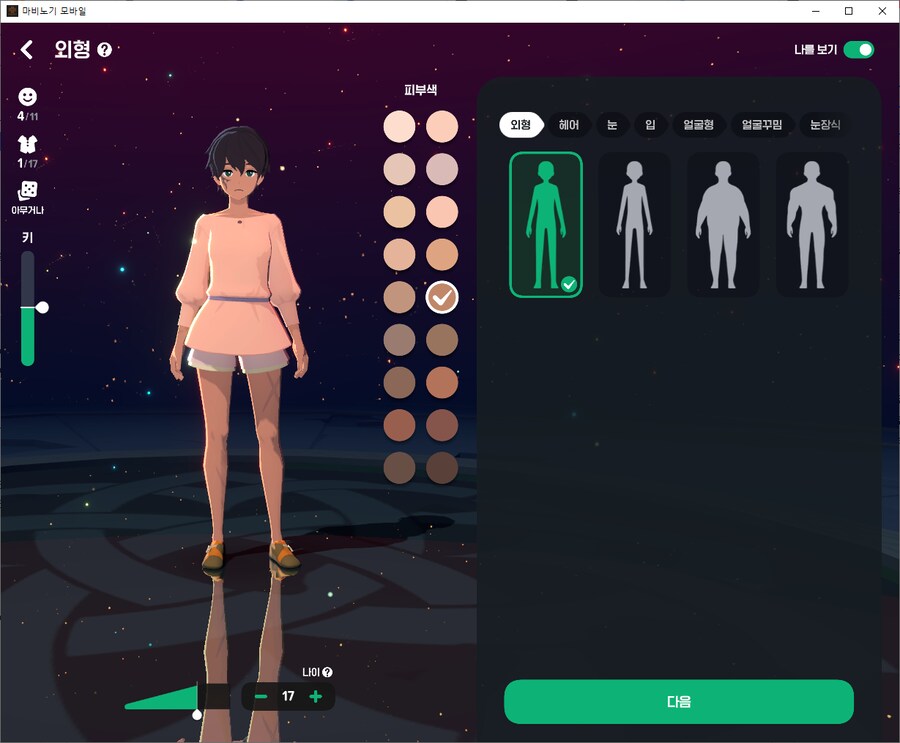Click the age value 17 field
Image resolution: width=900 pixels, height=743 pixels.
pos(288,696)
